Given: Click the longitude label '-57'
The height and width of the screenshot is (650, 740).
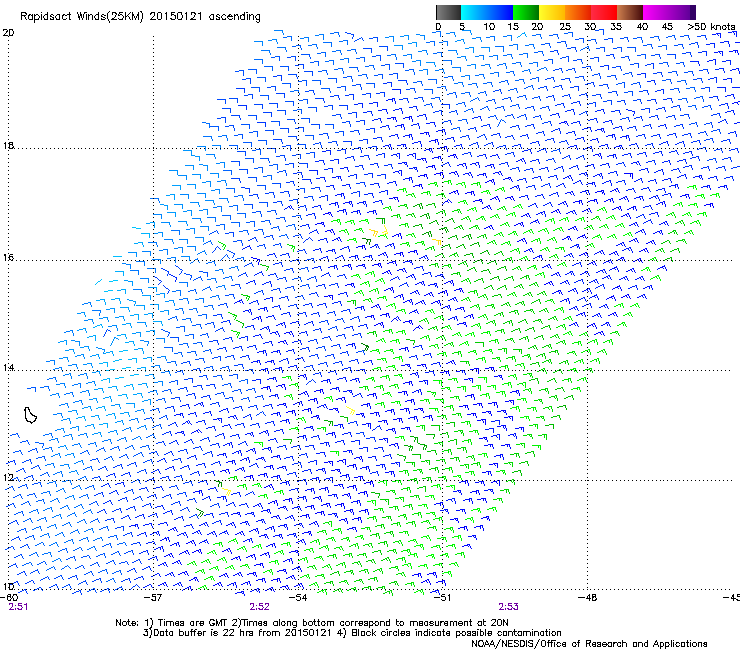Looking at the screenshot, I should click(153, 598).
